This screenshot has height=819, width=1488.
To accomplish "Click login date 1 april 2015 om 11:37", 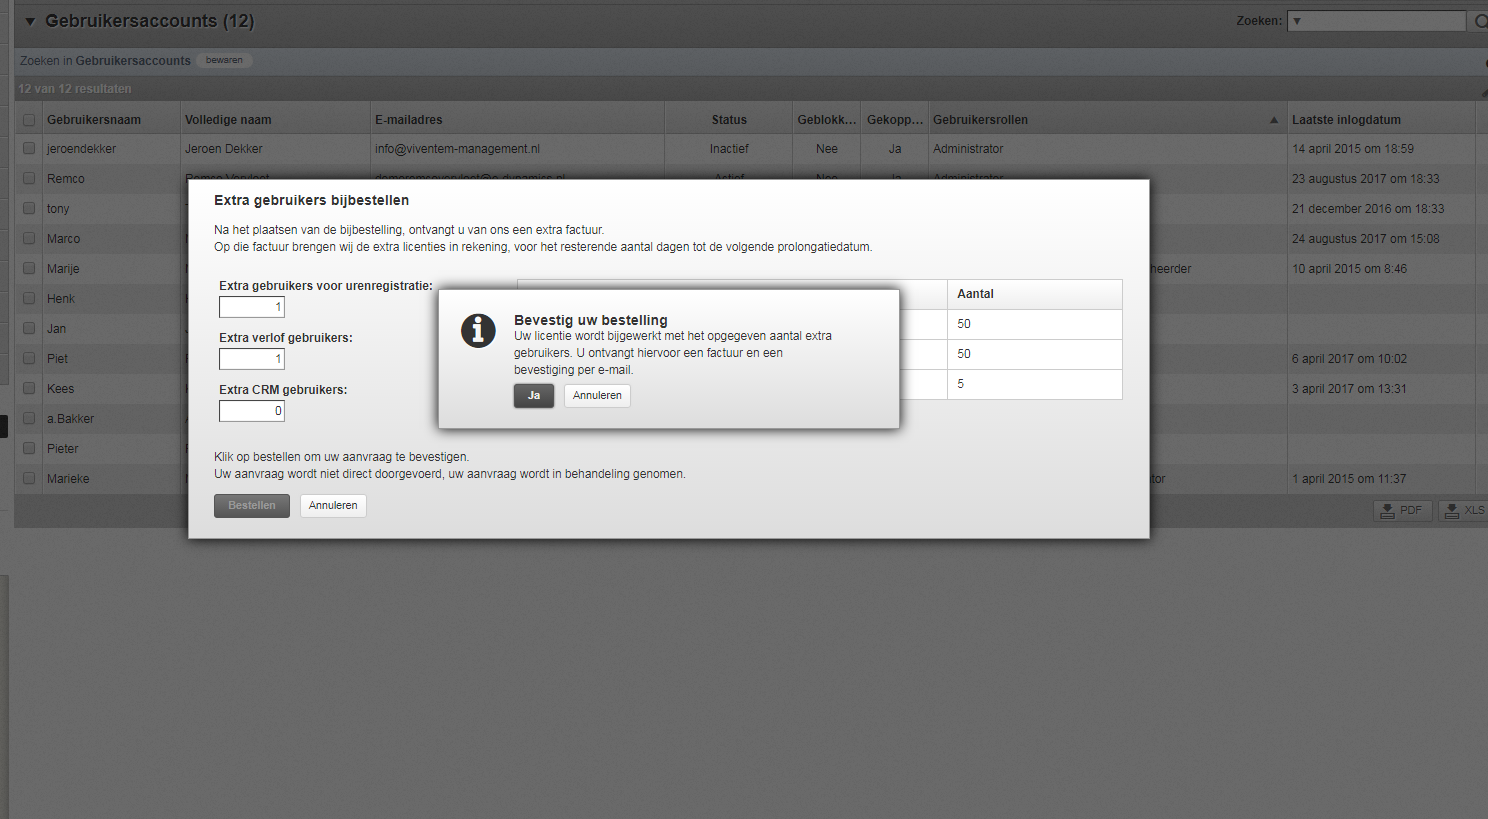I will [x=1349, y=479].
